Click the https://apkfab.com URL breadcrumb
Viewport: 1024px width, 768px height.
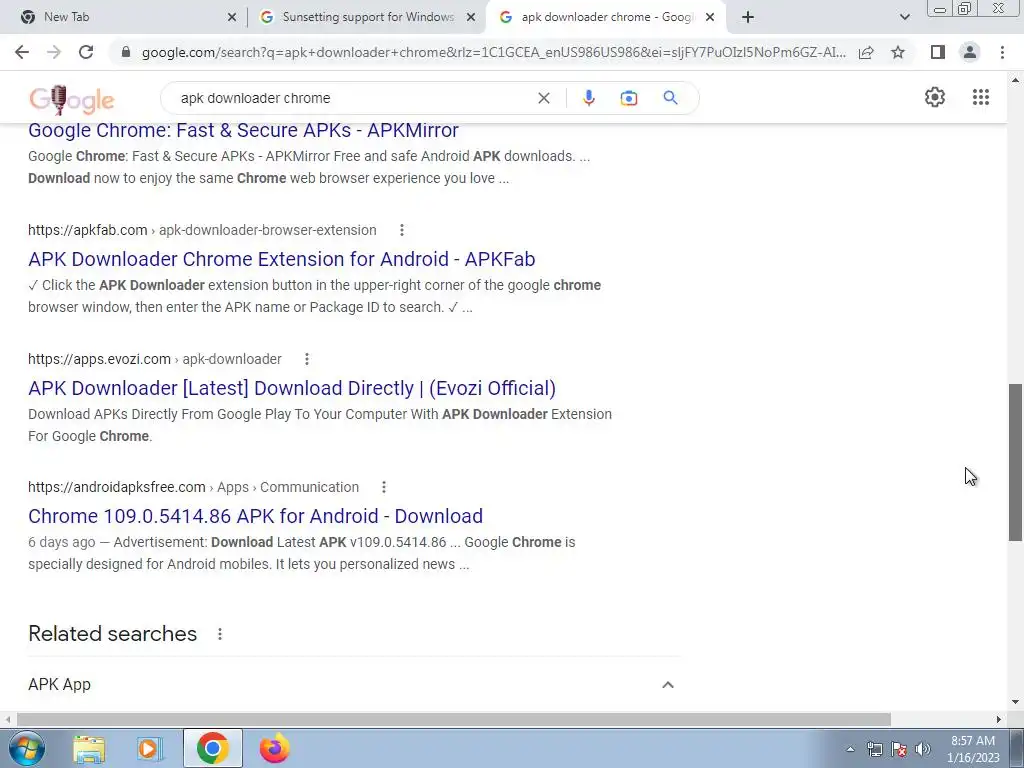pyautogui.click(x=88, y=230)
